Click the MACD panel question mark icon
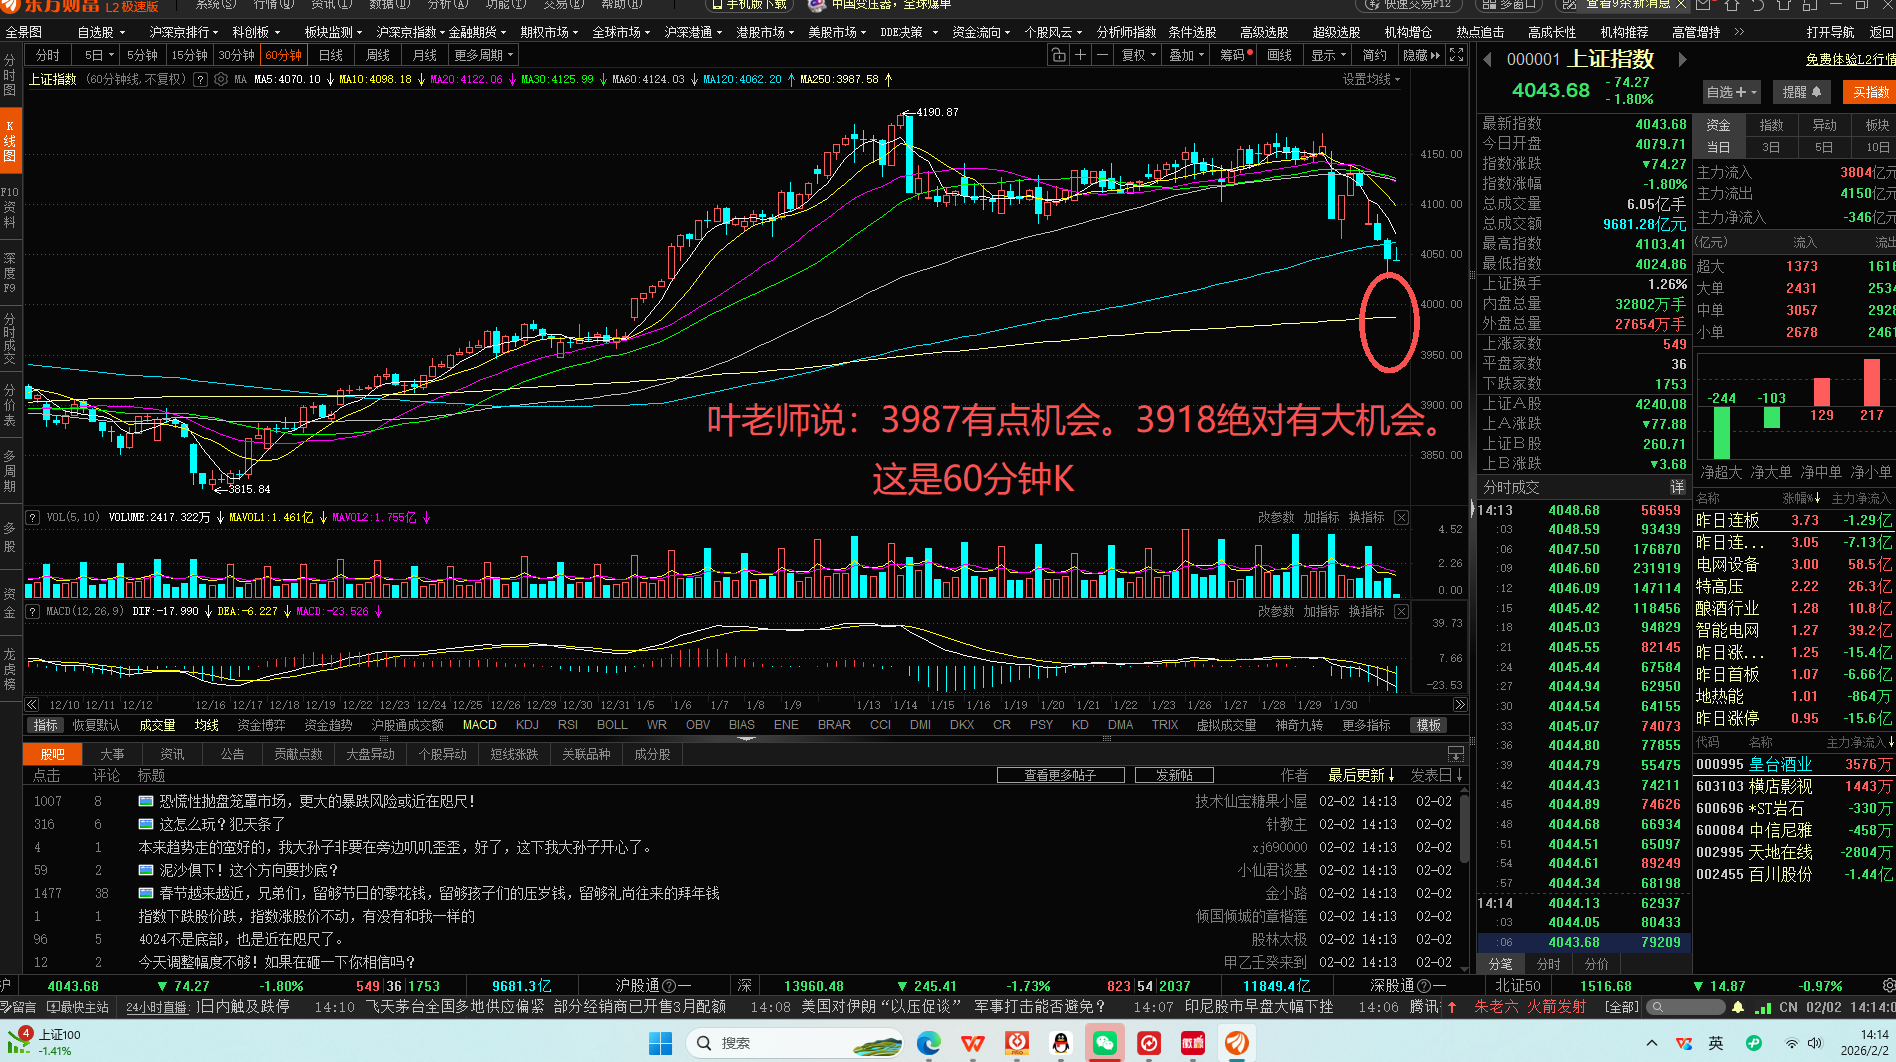 [x=33, y=611]
